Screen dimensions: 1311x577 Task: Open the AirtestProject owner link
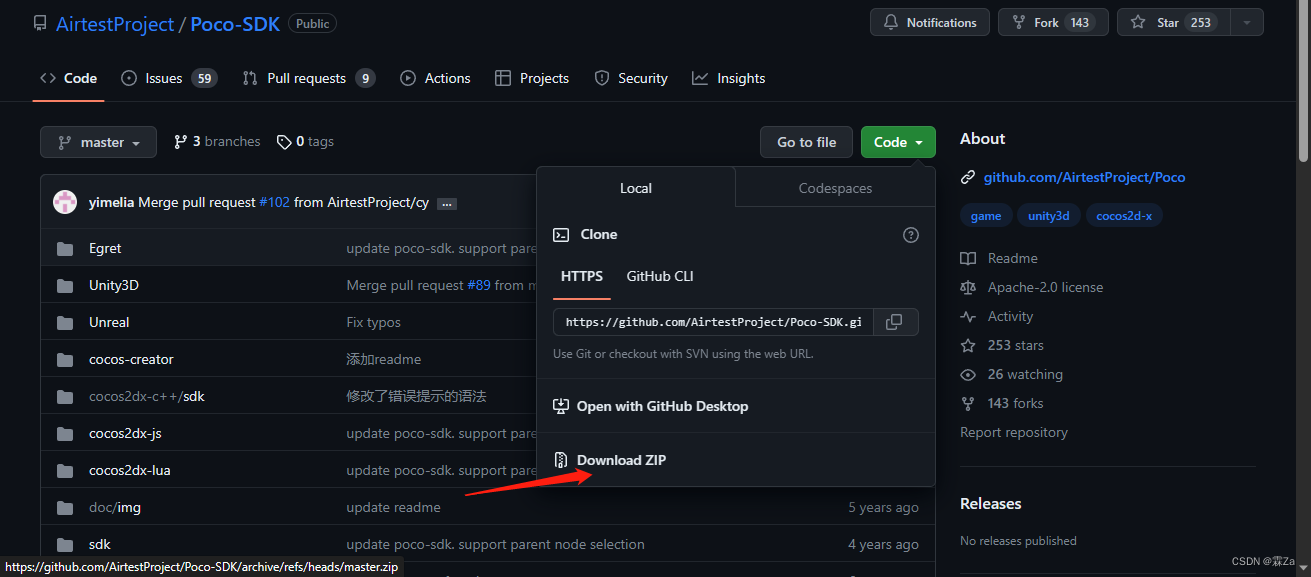115,24
